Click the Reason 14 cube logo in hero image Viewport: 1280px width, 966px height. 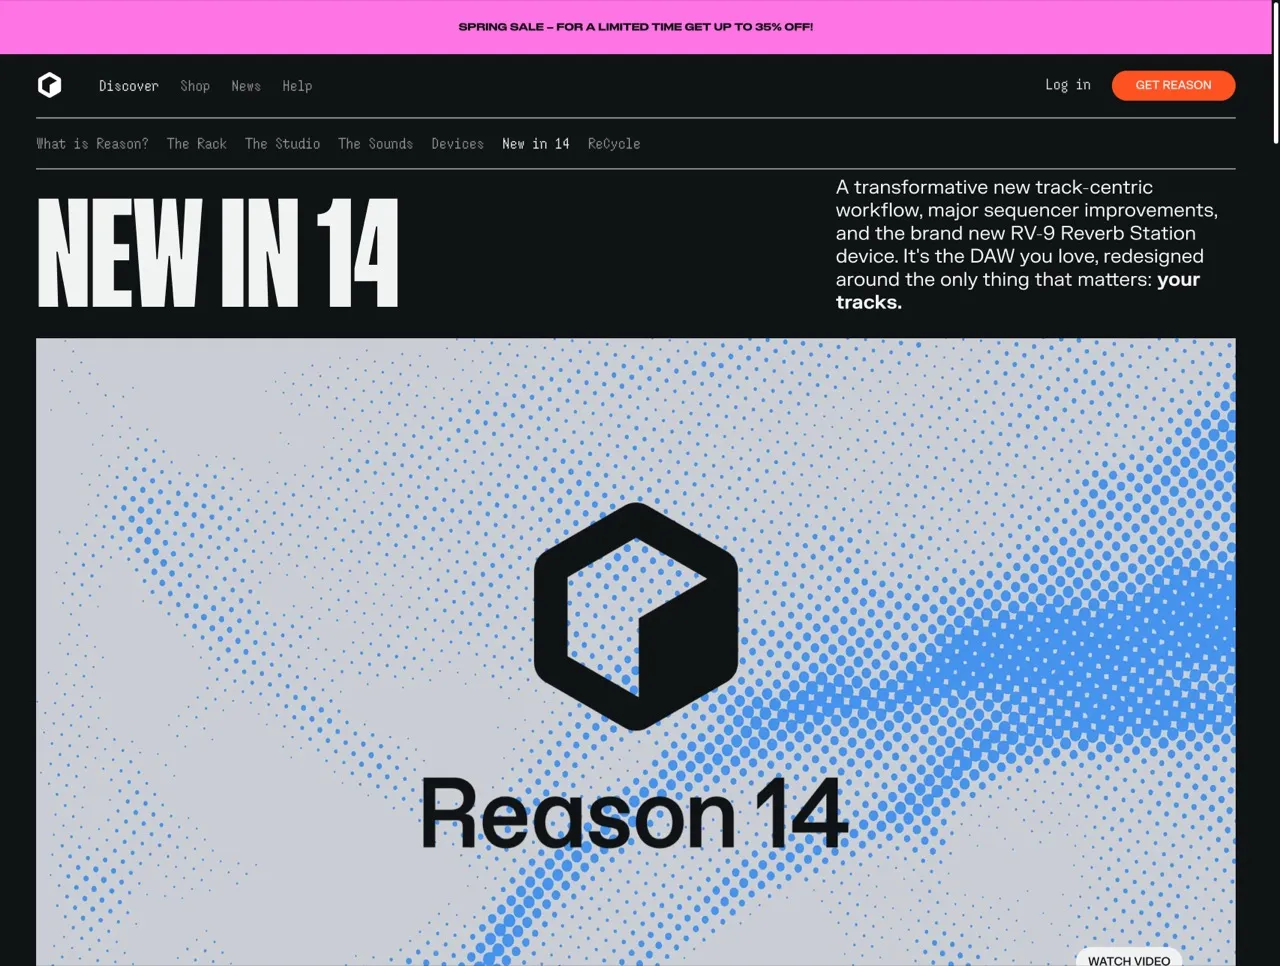[x=636, y=618]
